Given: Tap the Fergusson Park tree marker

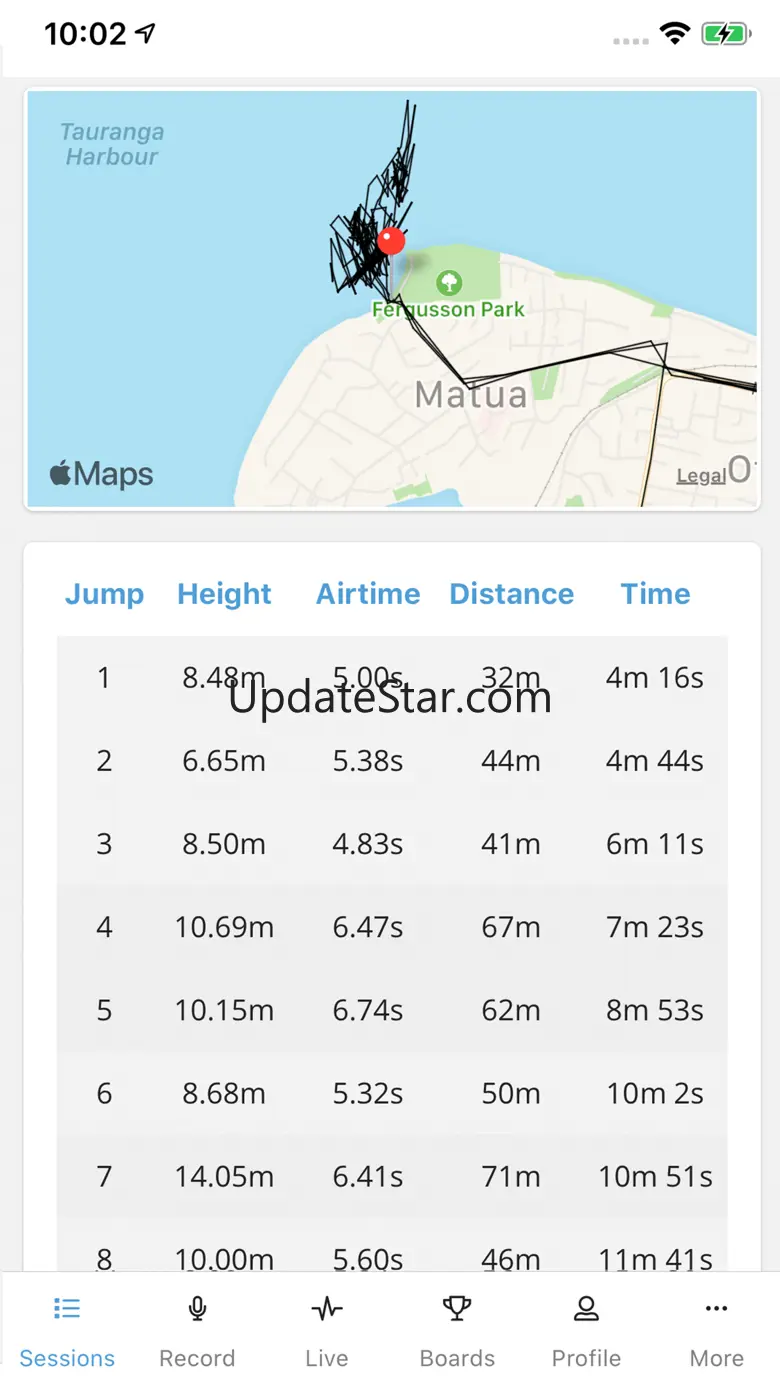Looking at the screenshot, I should 449,281.
